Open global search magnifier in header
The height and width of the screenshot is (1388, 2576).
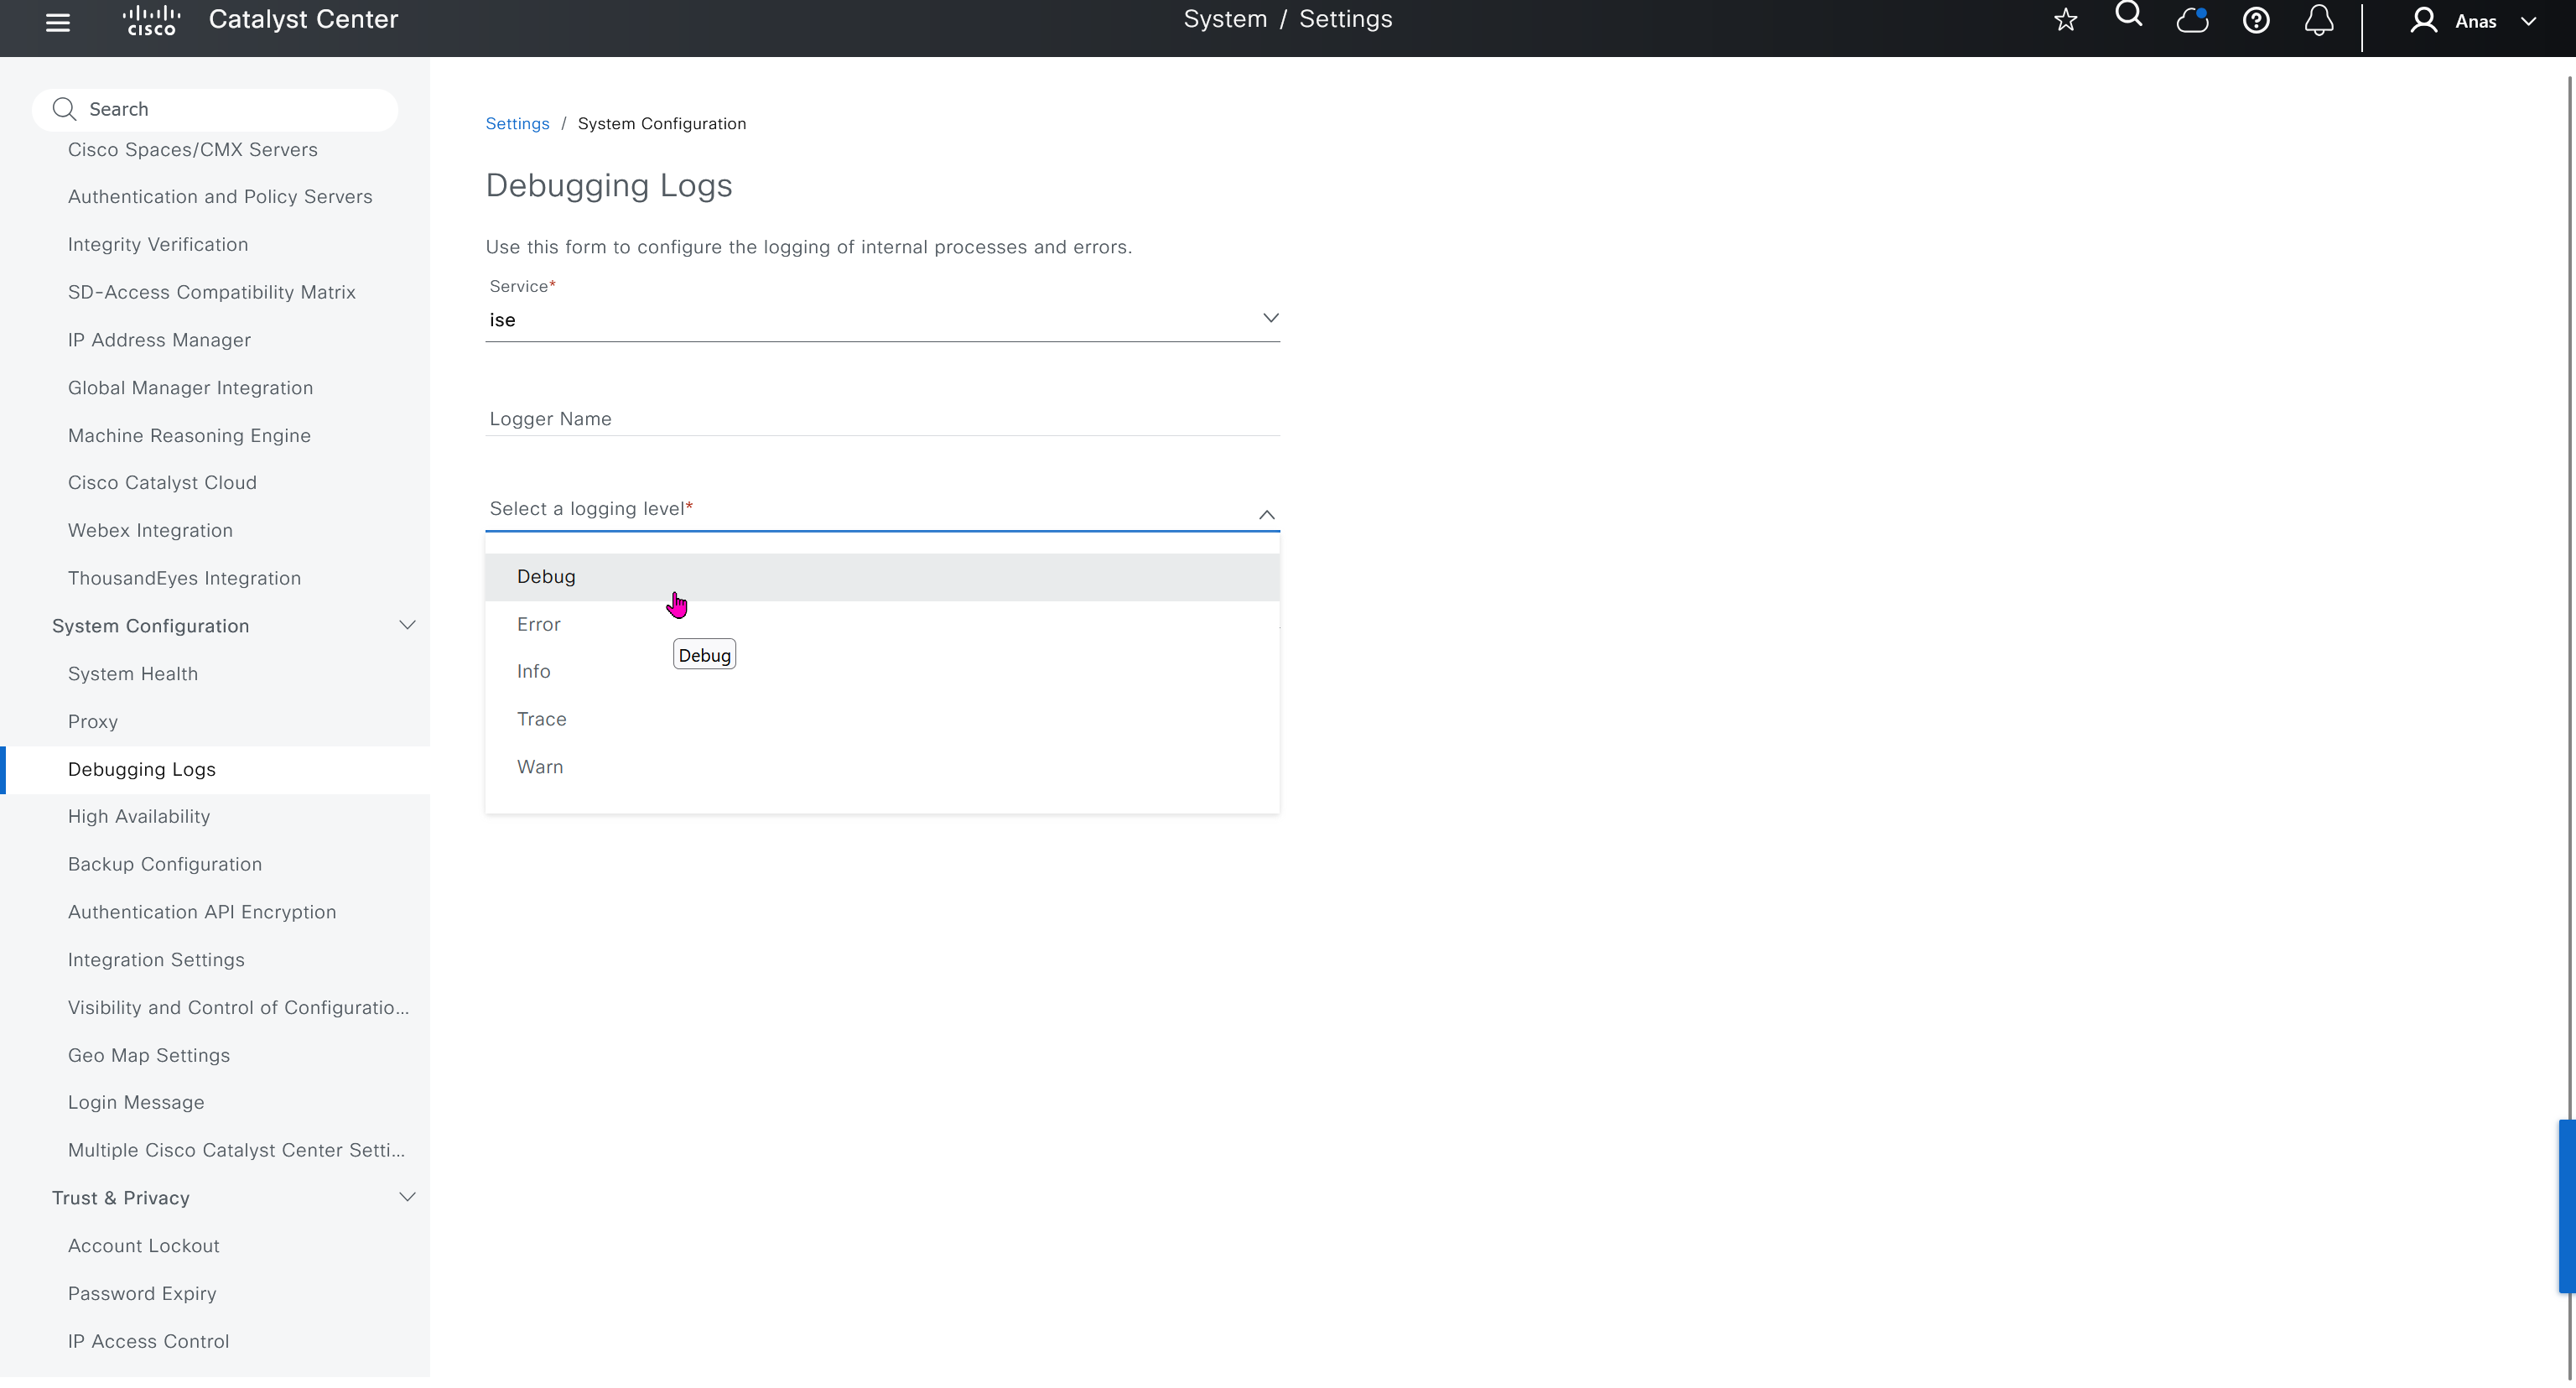(x=2129, y=16)
